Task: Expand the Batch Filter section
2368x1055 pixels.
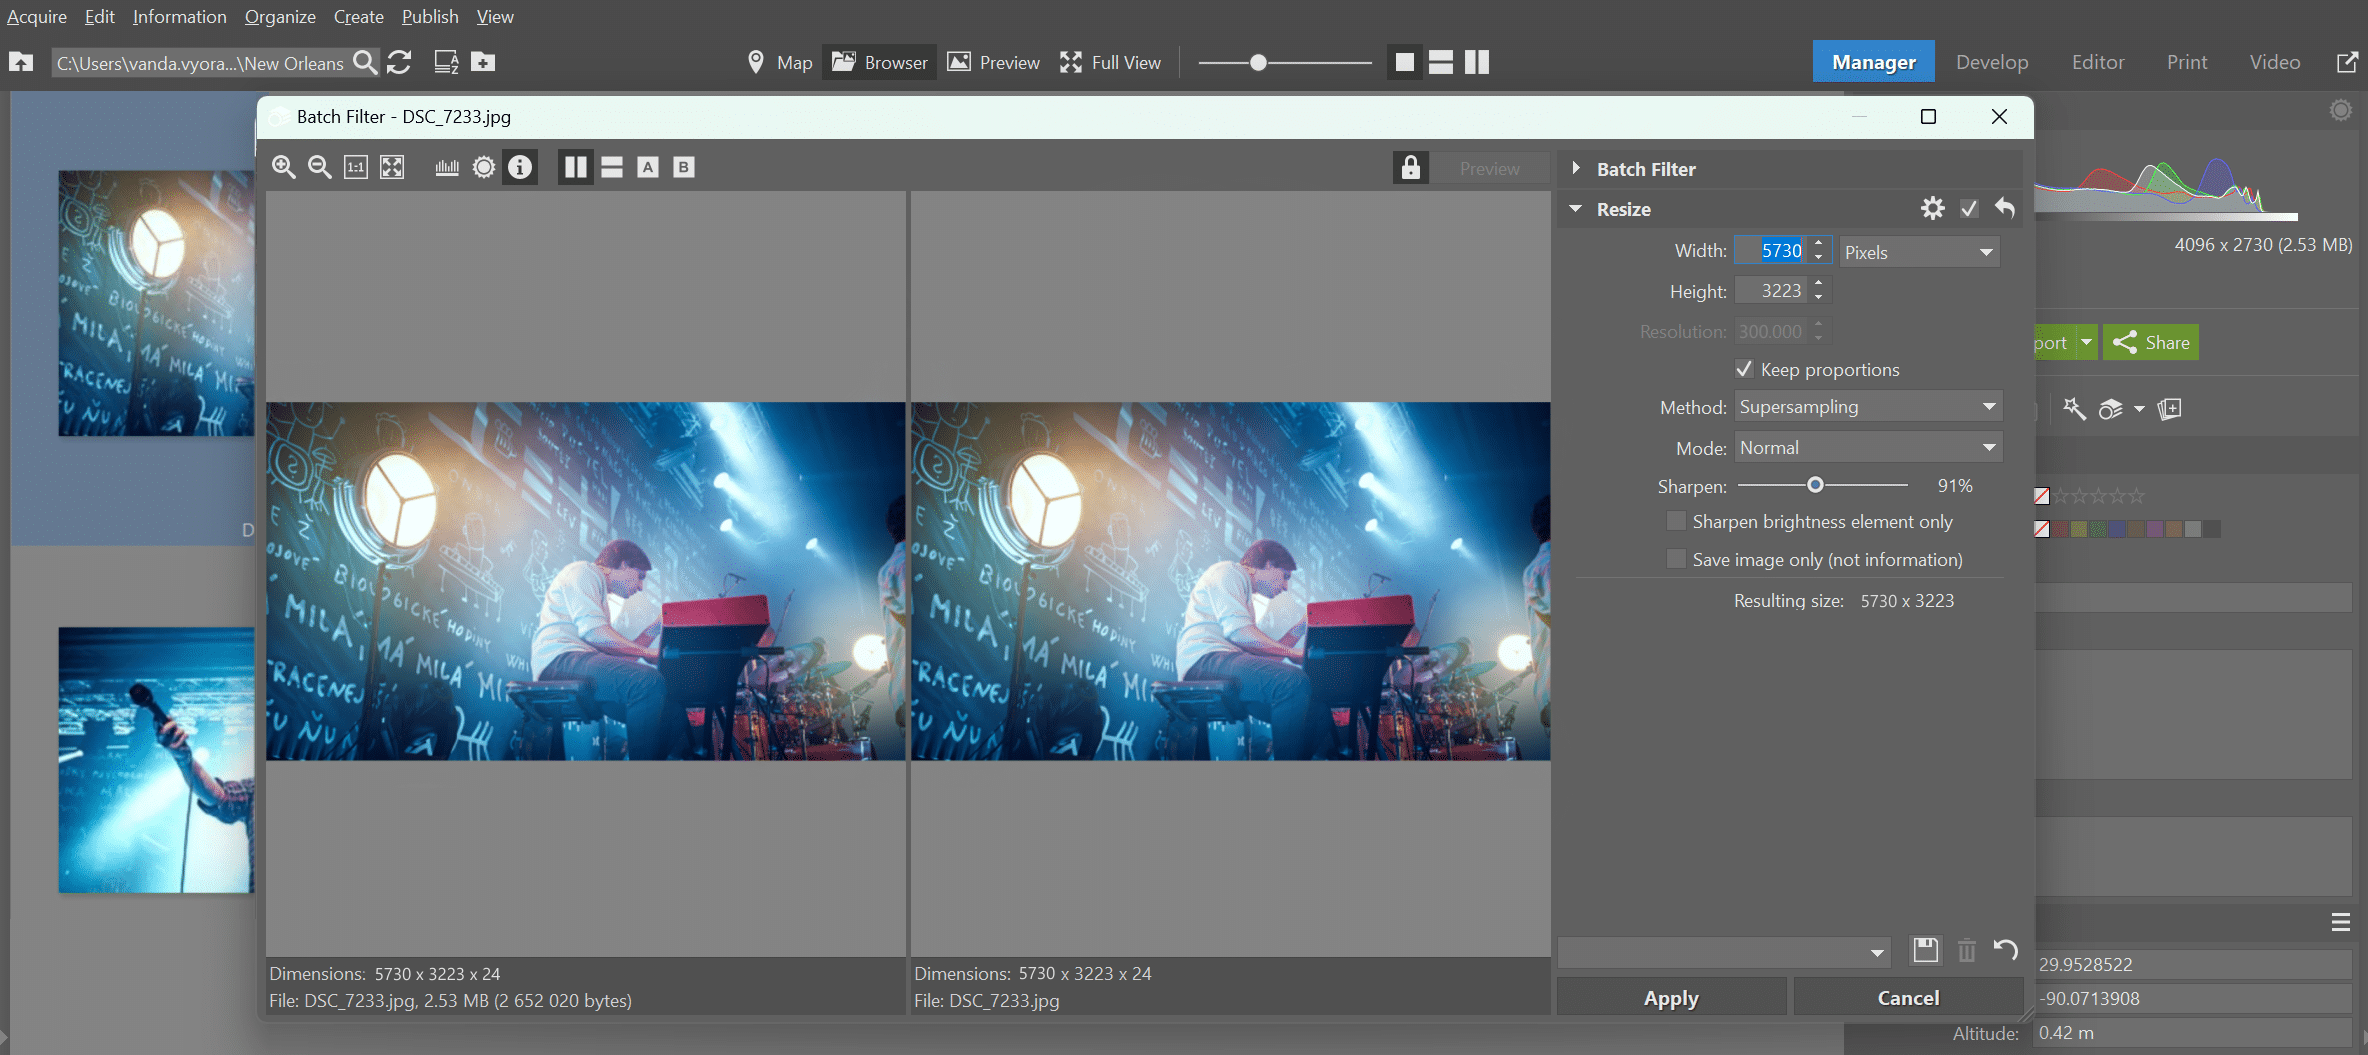Action: [x=1576, y=168]
